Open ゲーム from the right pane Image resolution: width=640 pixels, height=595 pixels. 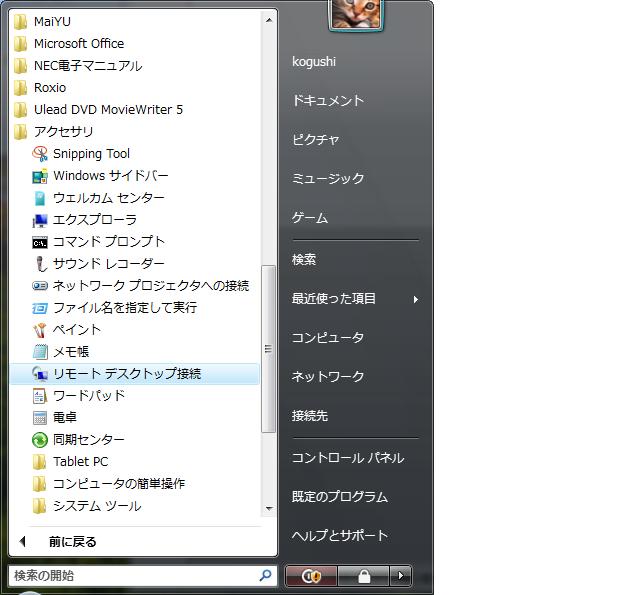pyautogui.click(x=310, y=218)
